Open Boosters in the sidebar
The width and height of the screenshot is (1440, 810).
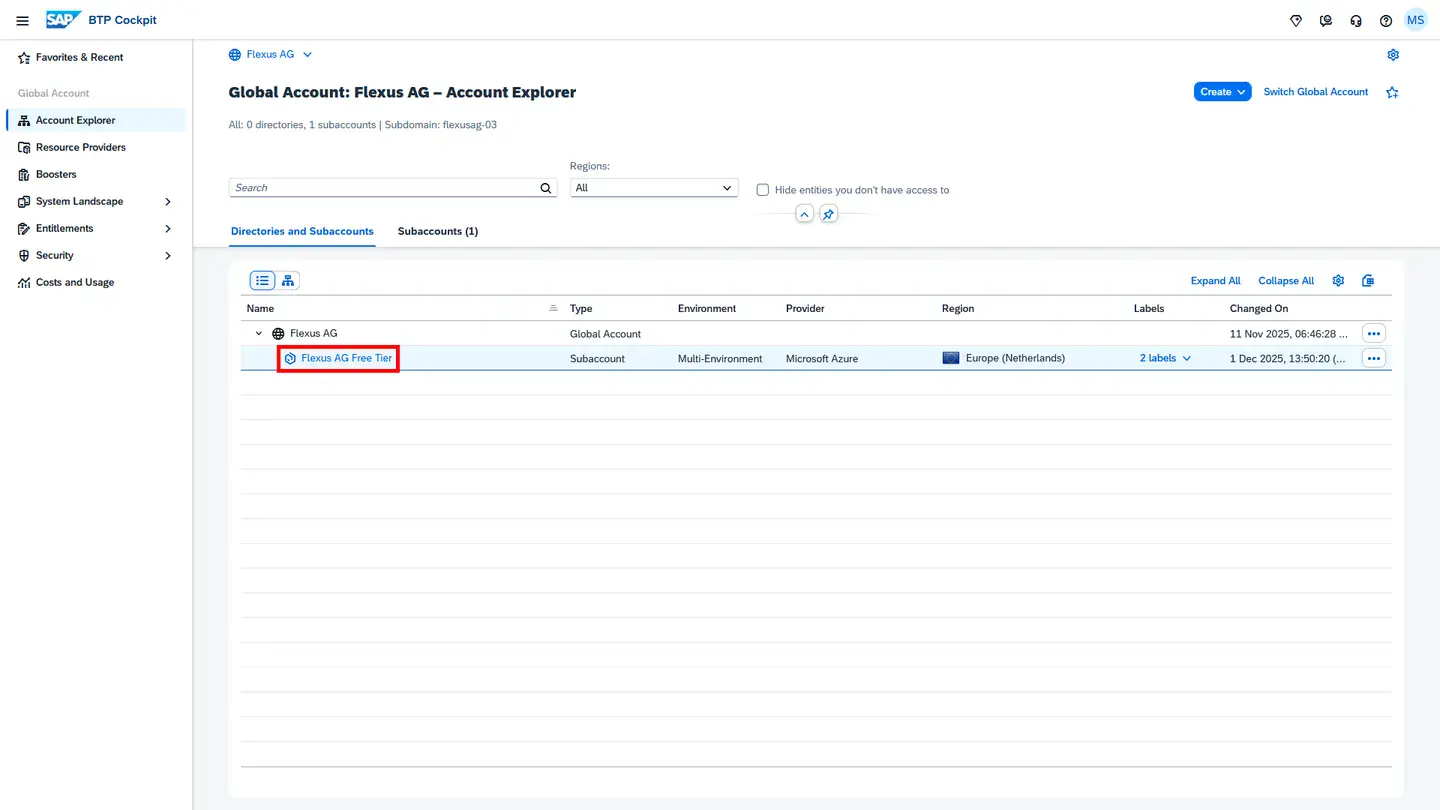point(56,174)
